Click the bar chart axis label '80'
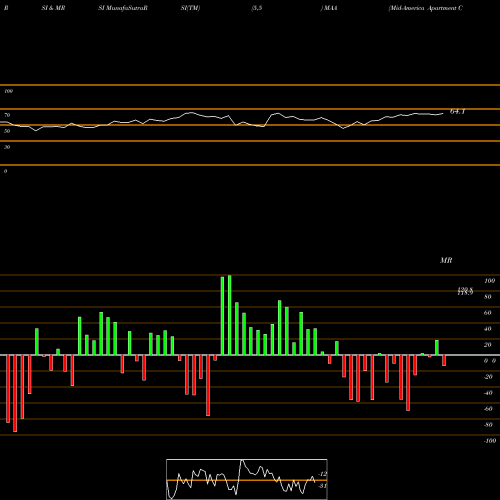Viewport: 500px width, 500px height. coord(488,297)
